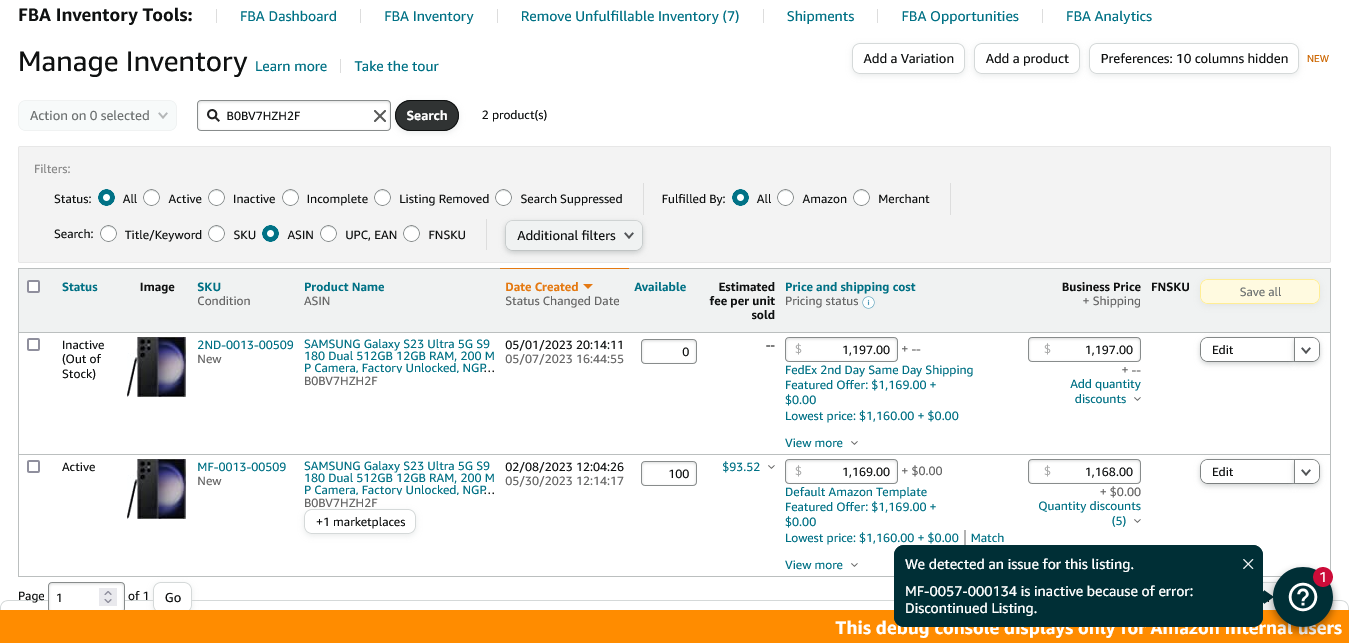This screenshot has height=643, width=1349.
Task: Open FBA Inventory tab
Action: [429, 16]
